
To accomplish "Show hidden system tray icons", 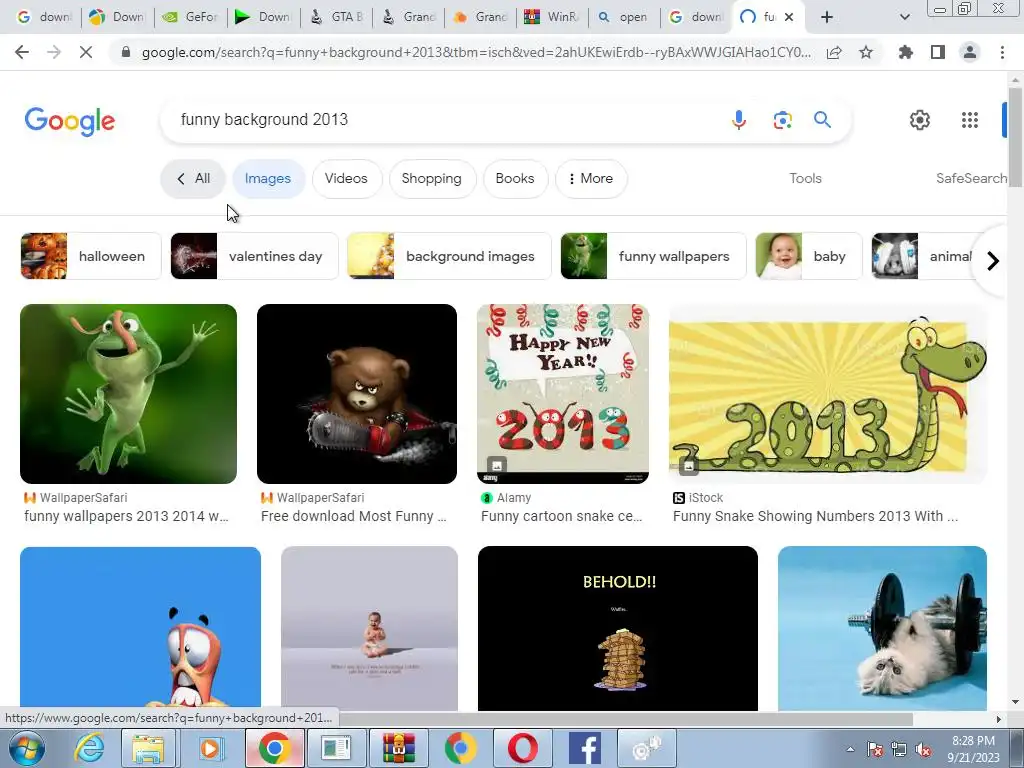I will click(x=850, y=749).
